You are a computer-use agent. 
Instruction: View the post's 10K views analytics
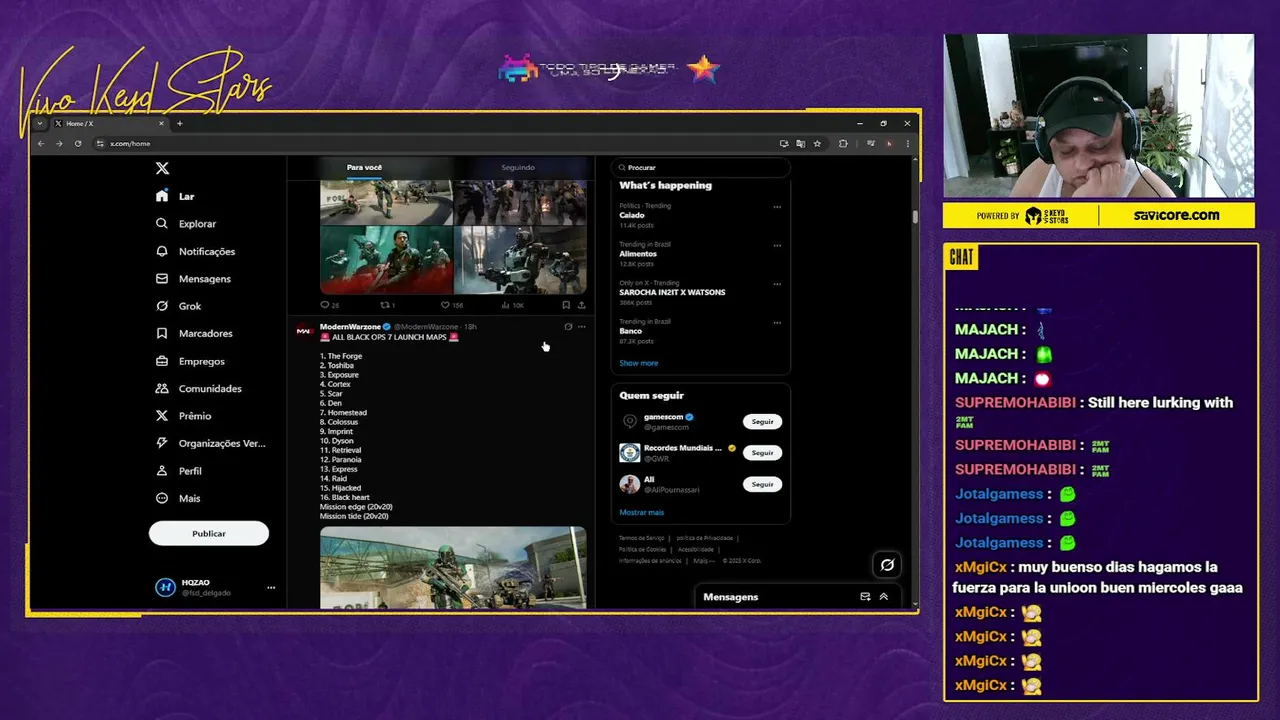512,305
